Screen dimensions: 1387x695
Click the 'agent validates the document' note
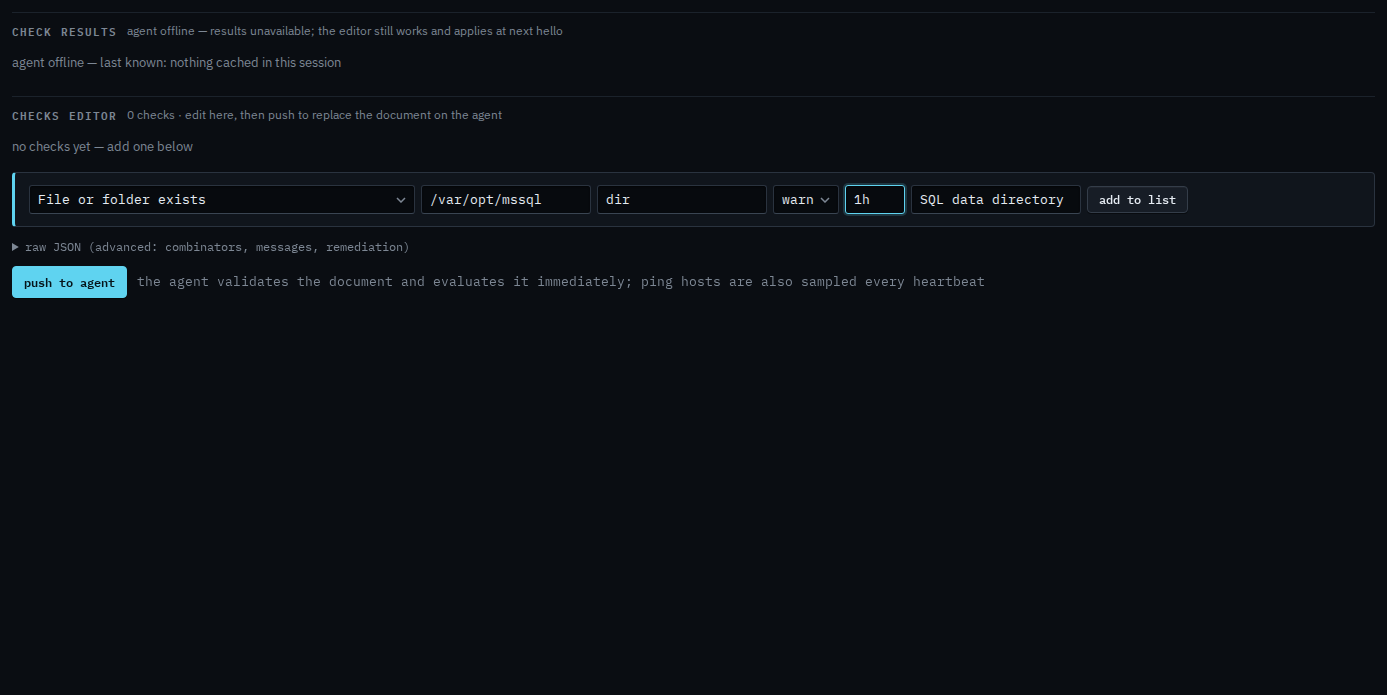[561, 282]
